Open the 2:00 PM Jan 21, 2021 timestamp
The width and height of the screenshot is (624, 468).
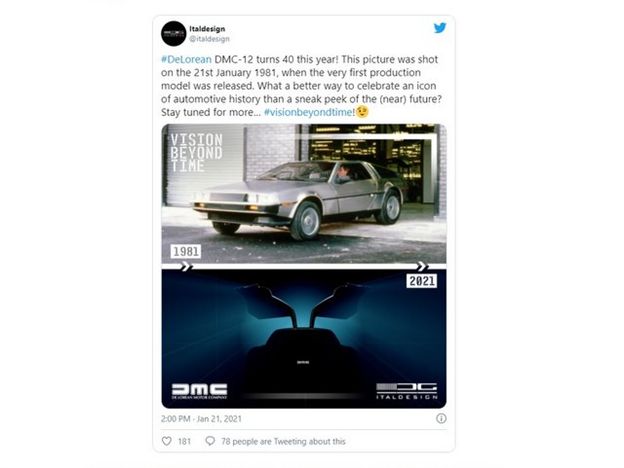[201, 419]
